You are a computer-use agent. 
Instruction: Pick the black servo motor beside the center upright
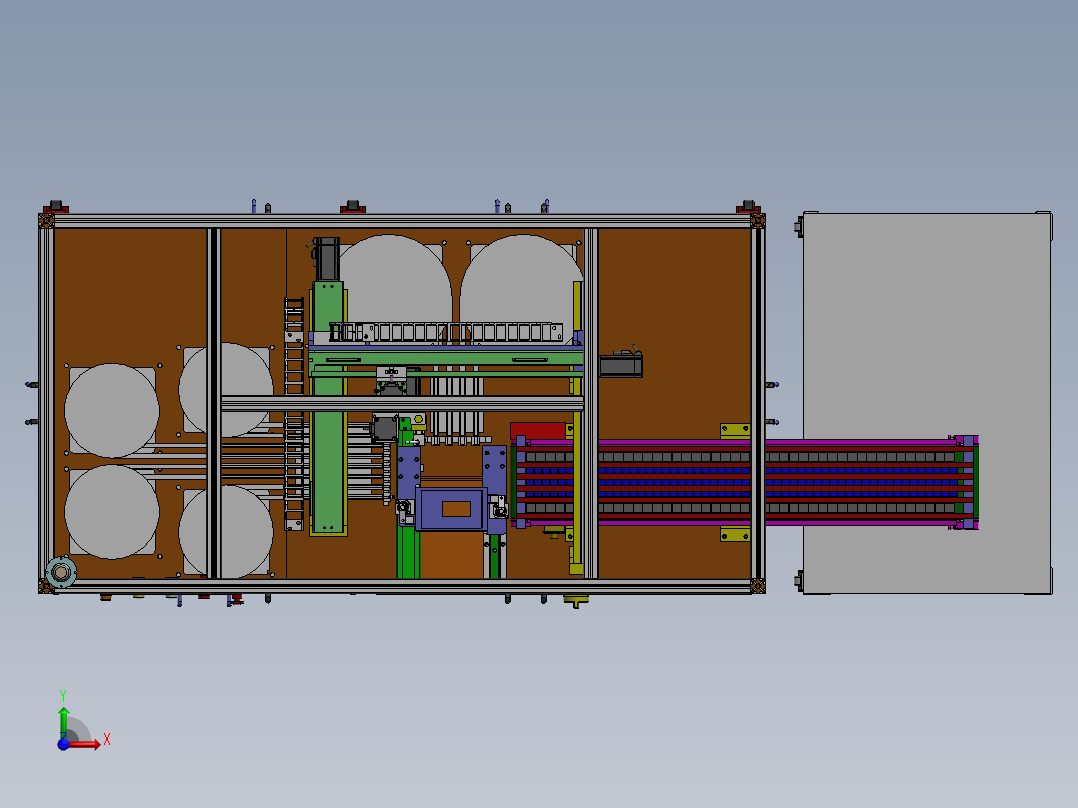point(621,364)
